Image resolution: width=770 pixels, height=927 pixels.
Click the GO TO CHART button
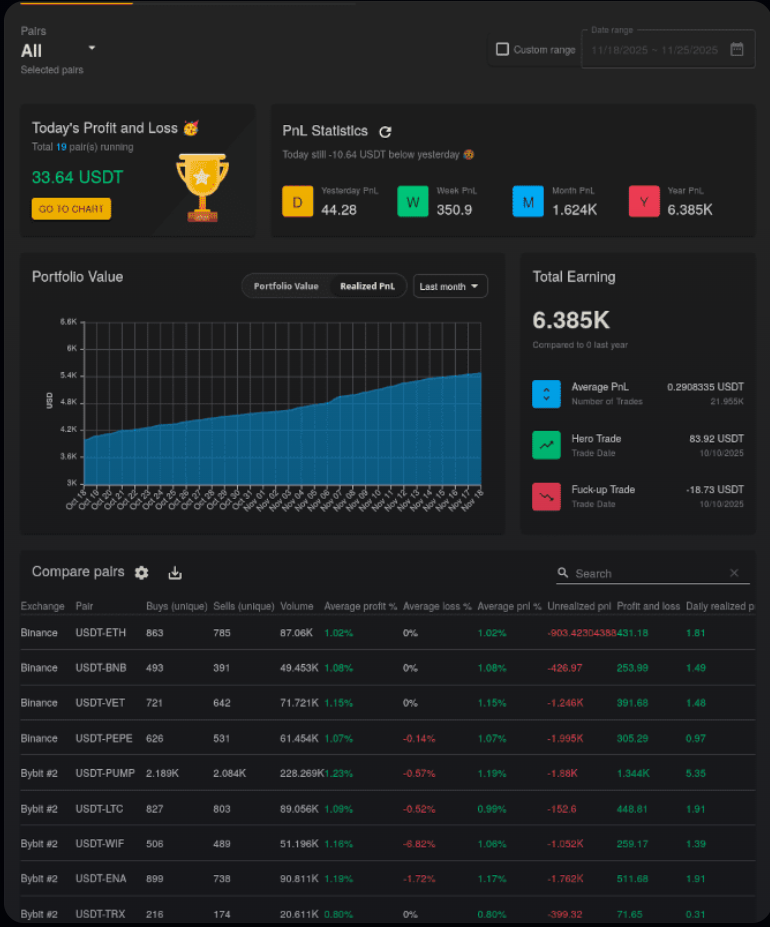click(72, 209)
